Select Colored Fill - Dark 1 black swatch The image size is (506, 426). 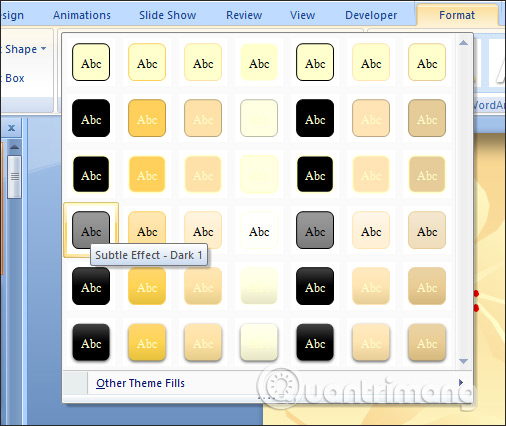click(91, 118)
